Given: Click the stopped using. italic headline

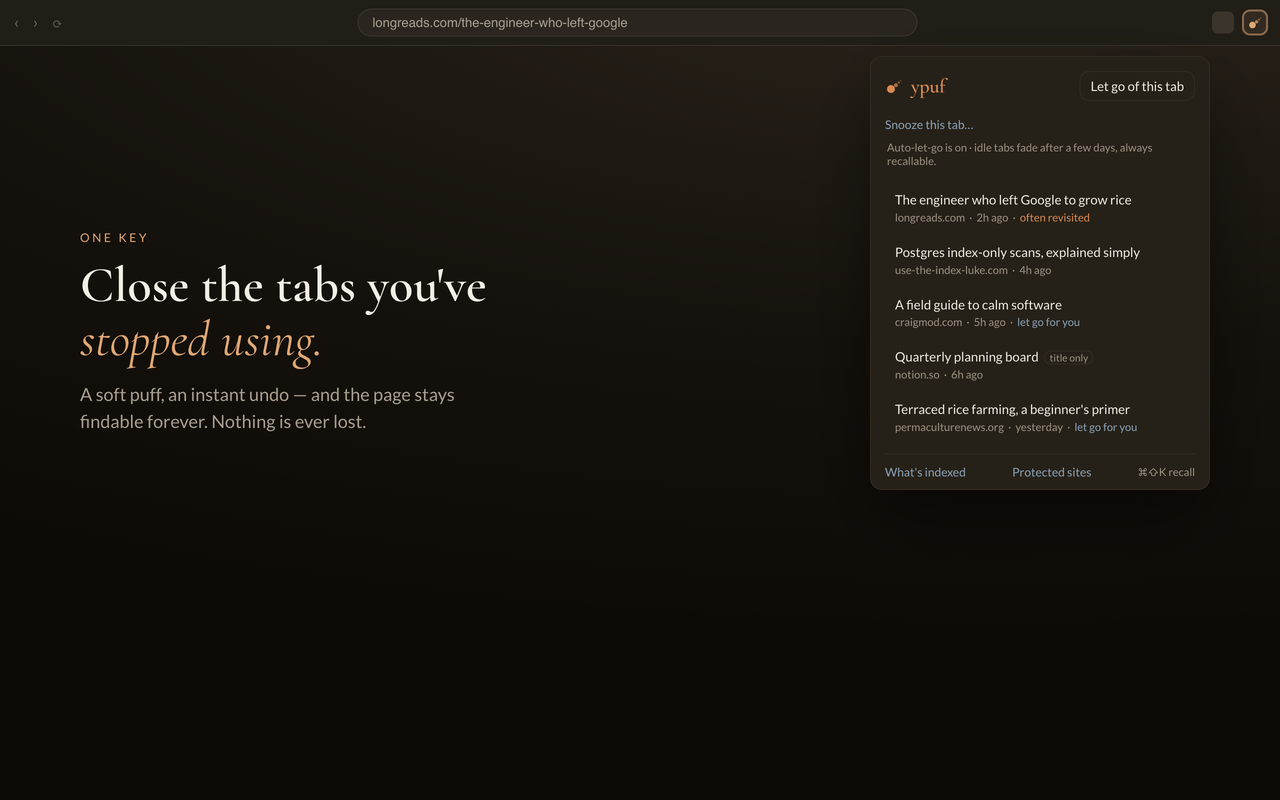Looking at the screenshot, I should click(x=200, y=340).
